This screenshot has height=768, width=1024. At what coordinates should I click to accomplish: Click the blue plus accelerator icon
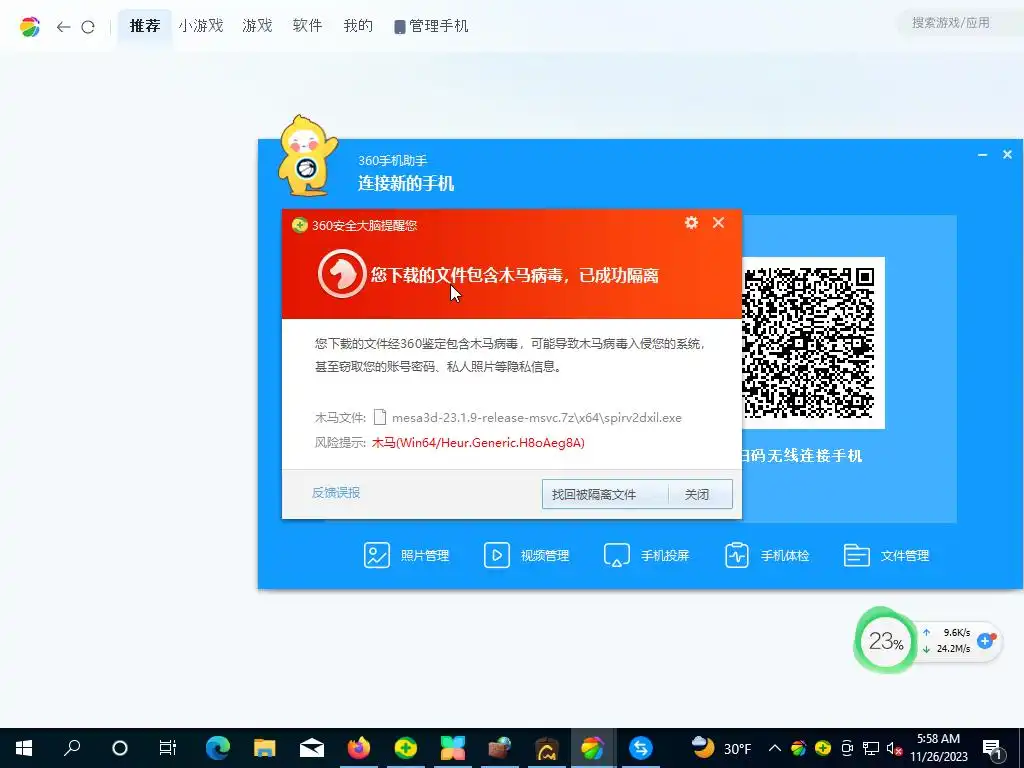click(985, 641)
